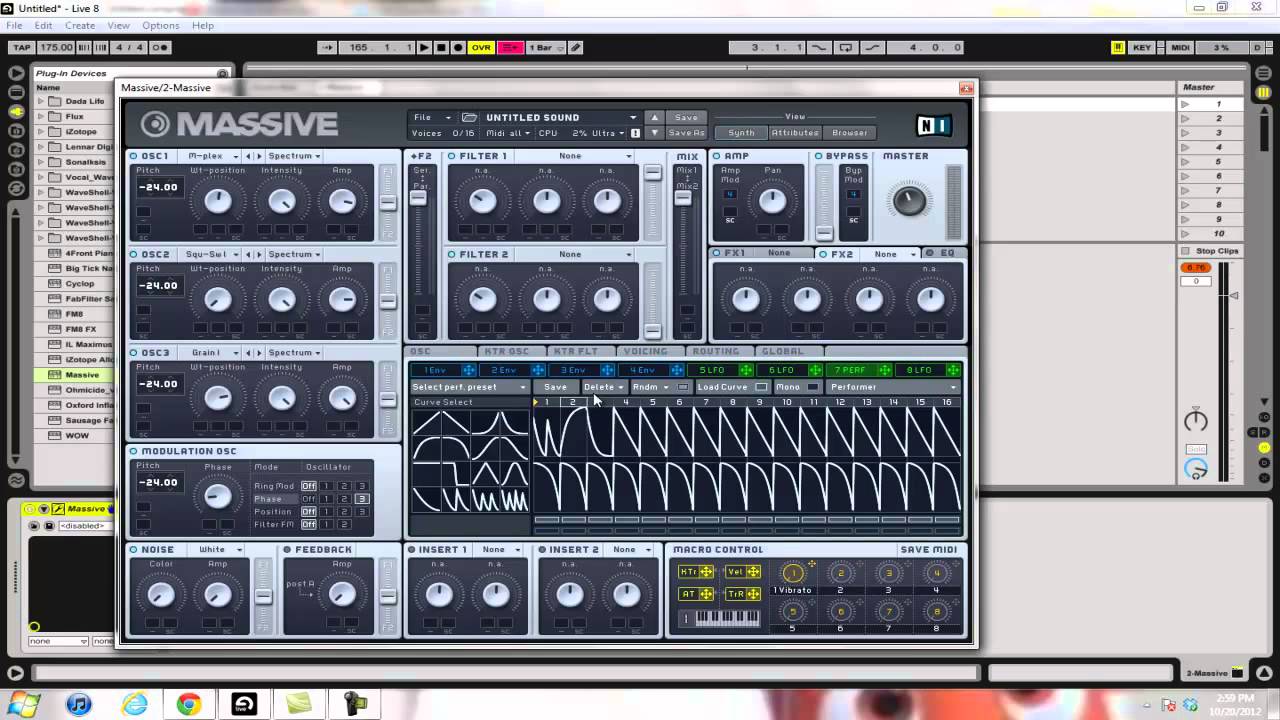Click the Amp level fader handle
This screenshot has width=1280, height=720.
[824, 232]
